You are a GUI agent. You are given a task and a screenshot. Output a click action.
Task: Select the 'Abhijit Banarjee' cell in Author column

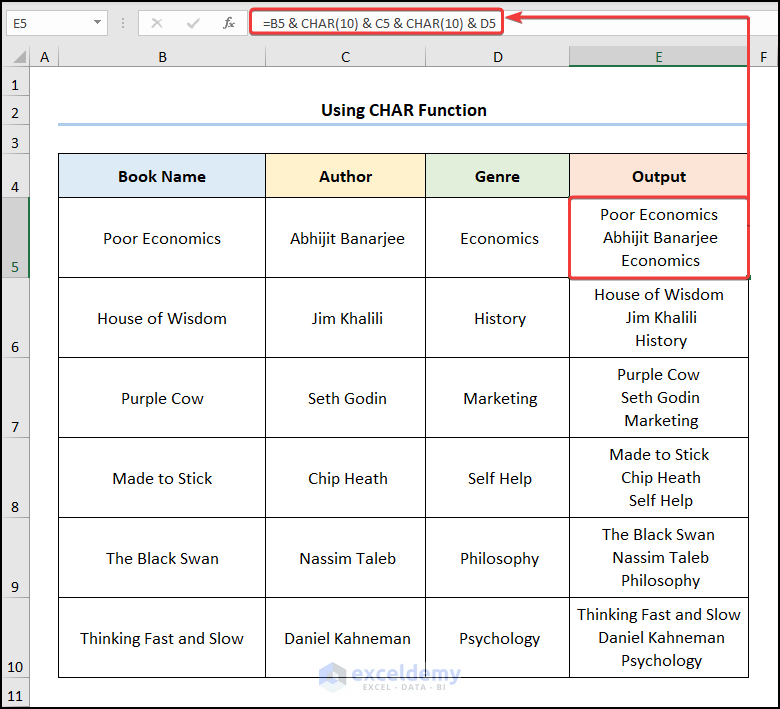click(x=345, y=238)
